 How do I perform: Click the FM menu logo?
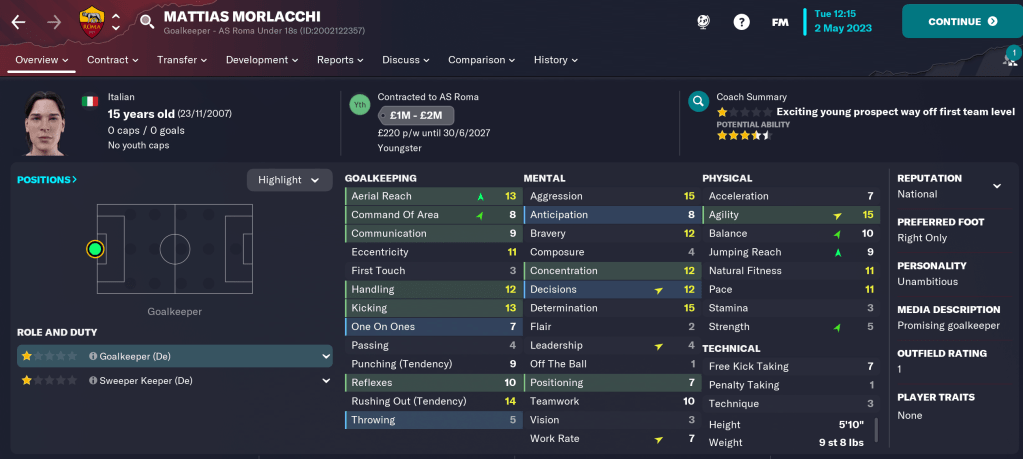pos(780,21)
